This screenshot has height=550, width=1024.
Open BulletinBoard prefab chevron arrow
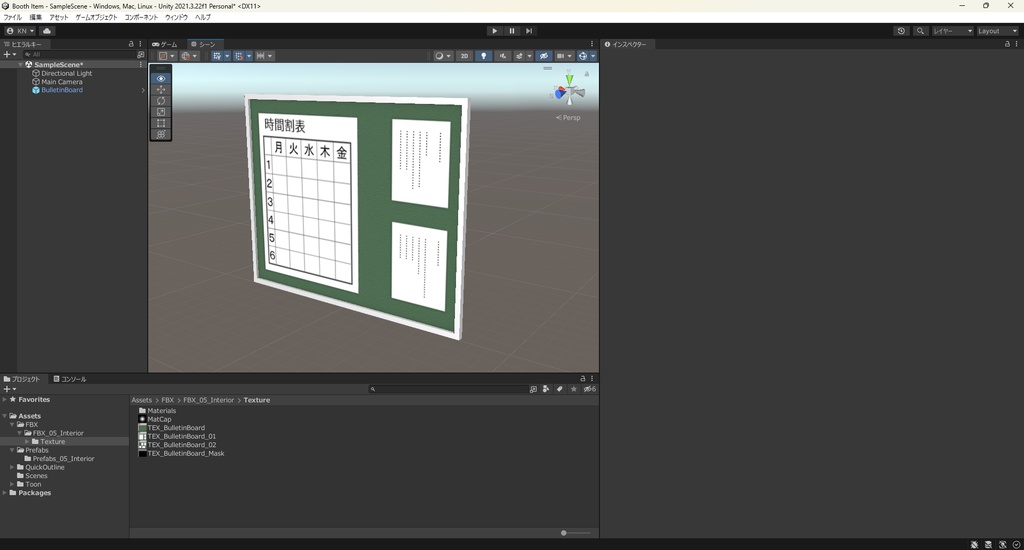pos(143,90)
